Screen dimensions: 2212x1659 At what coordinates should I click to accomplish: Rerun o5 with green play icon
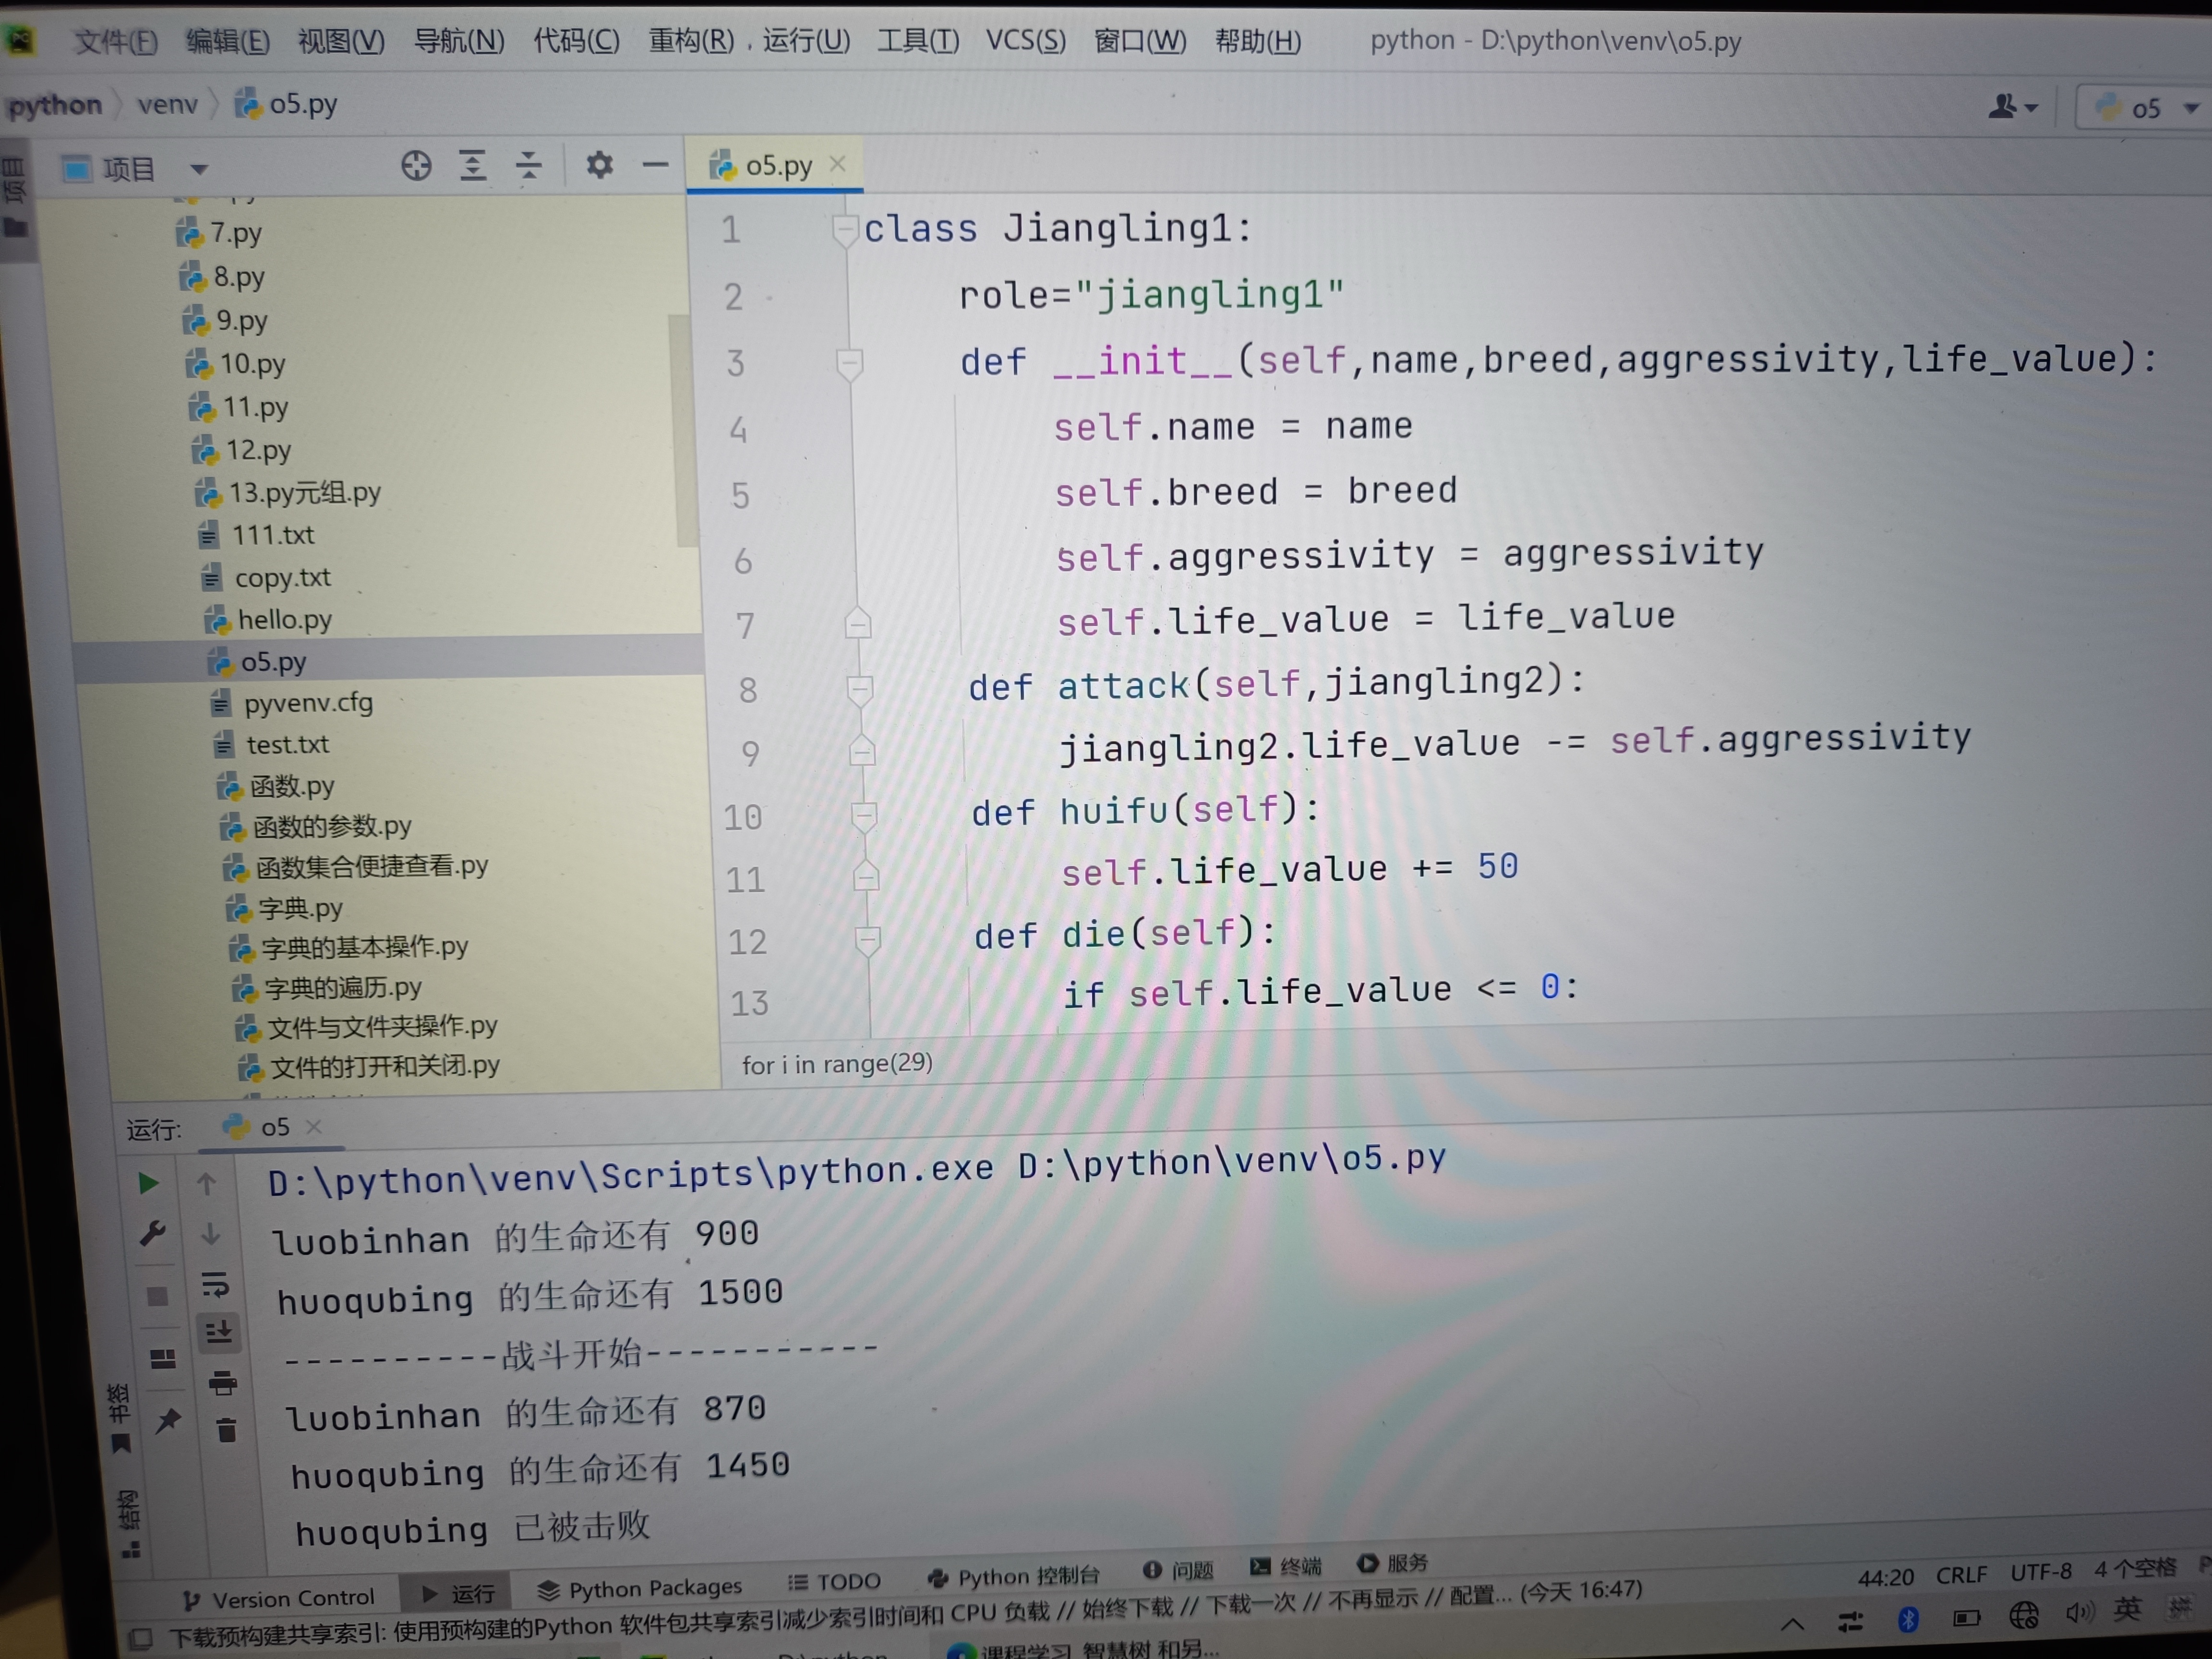coord(148,1184)
